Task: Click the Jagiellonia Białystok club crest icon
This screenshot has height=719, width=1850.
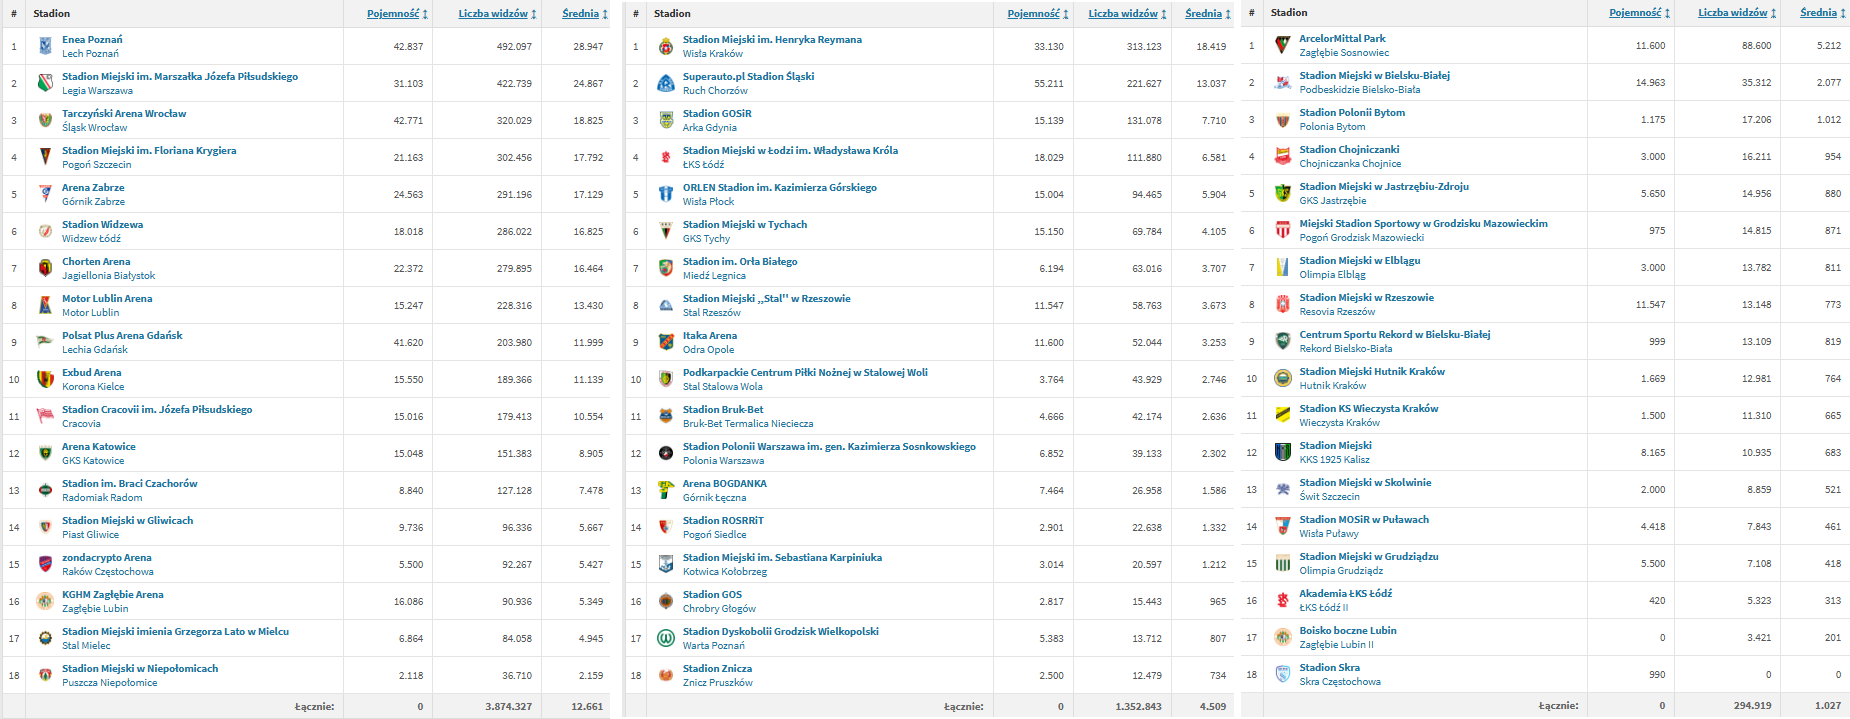Action: 45,268
